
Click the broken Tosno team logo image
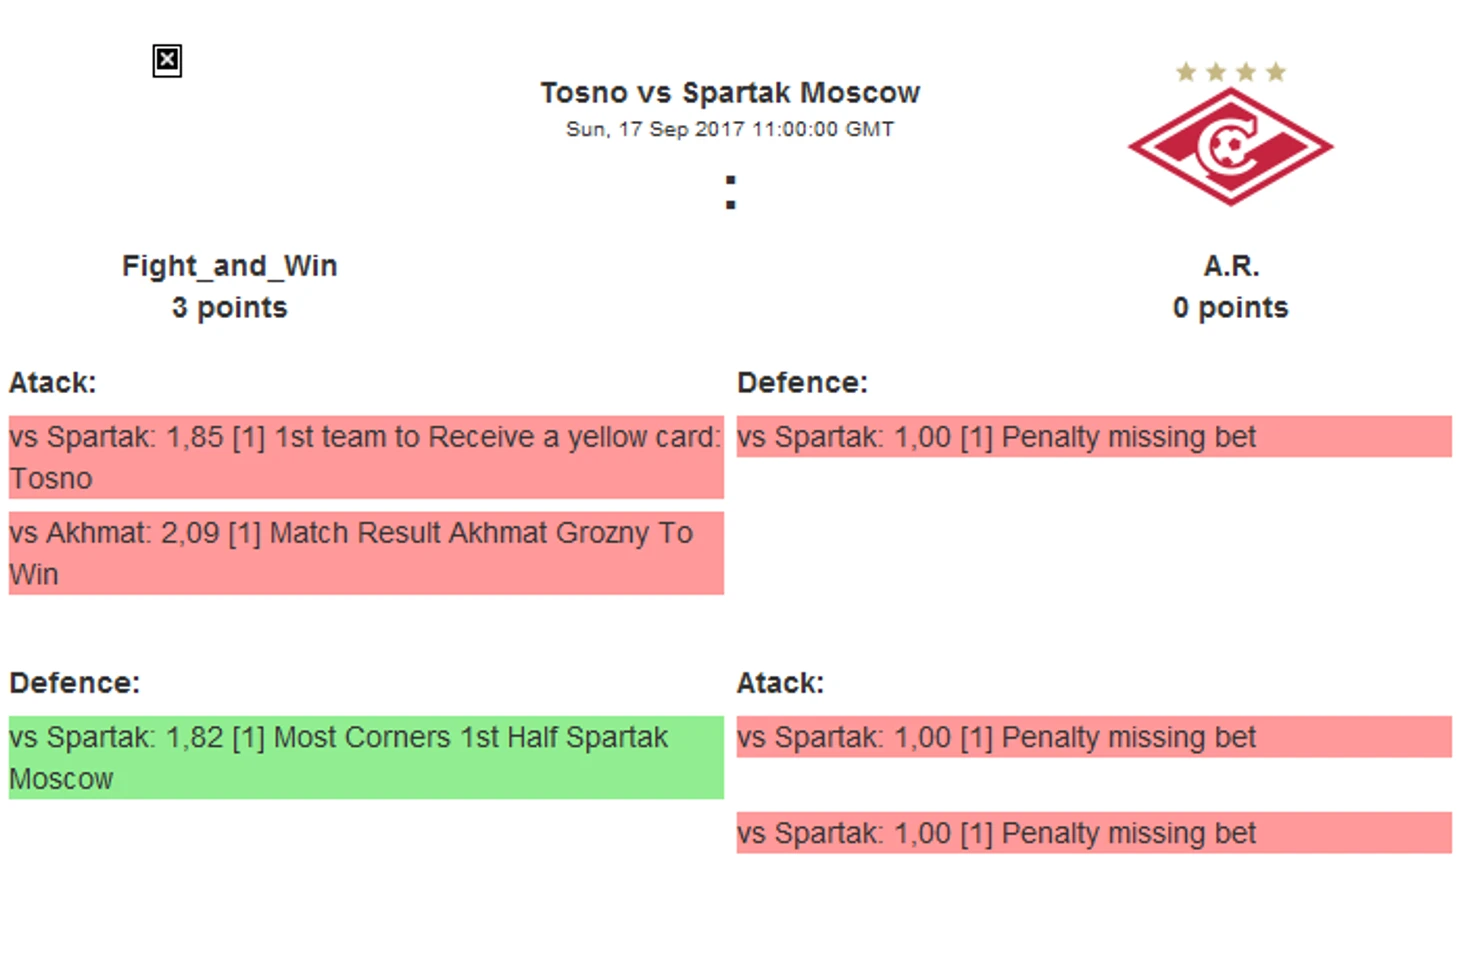(x=167, y=61)
